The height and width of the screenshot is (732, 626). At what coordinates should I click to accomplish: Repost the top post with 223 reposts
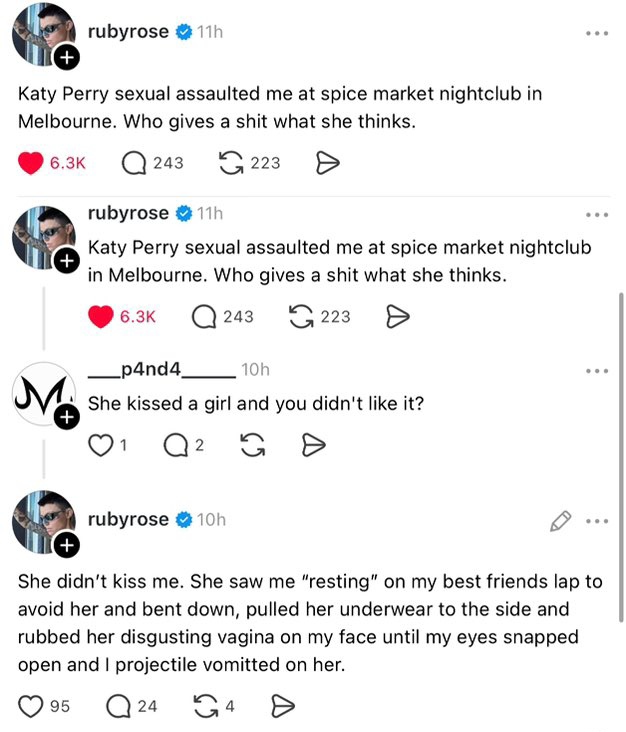coord(230,163)
